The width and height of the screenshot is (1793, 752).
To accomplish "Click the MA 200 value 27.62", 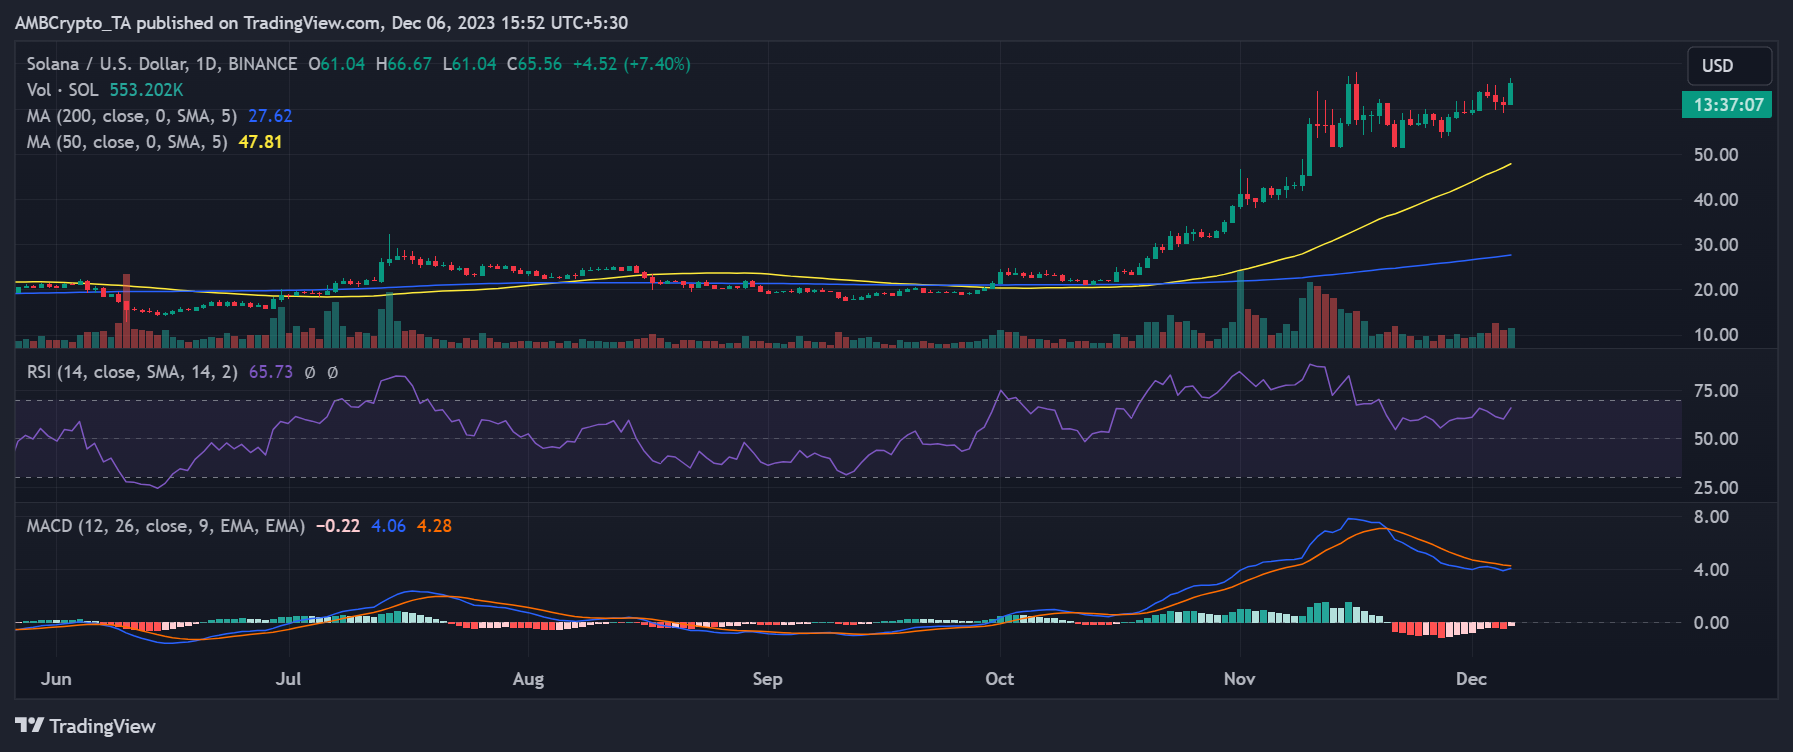I will click(x=270, y=116).
